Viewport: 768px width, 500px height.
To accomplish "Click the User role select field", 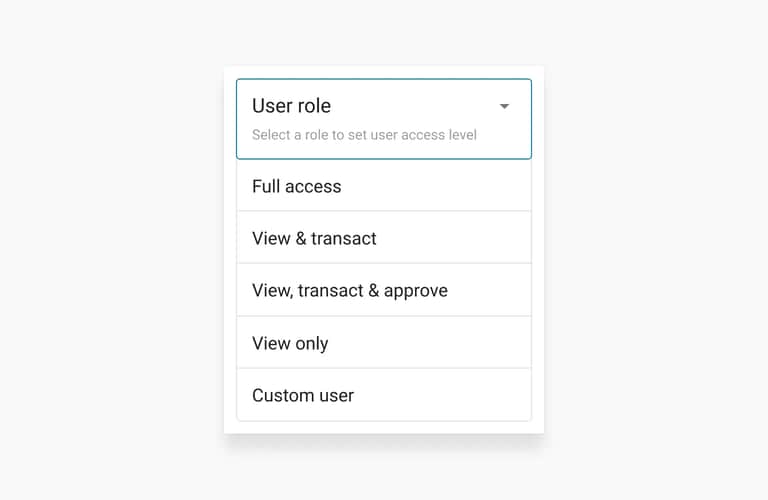I will pos(384,119).
